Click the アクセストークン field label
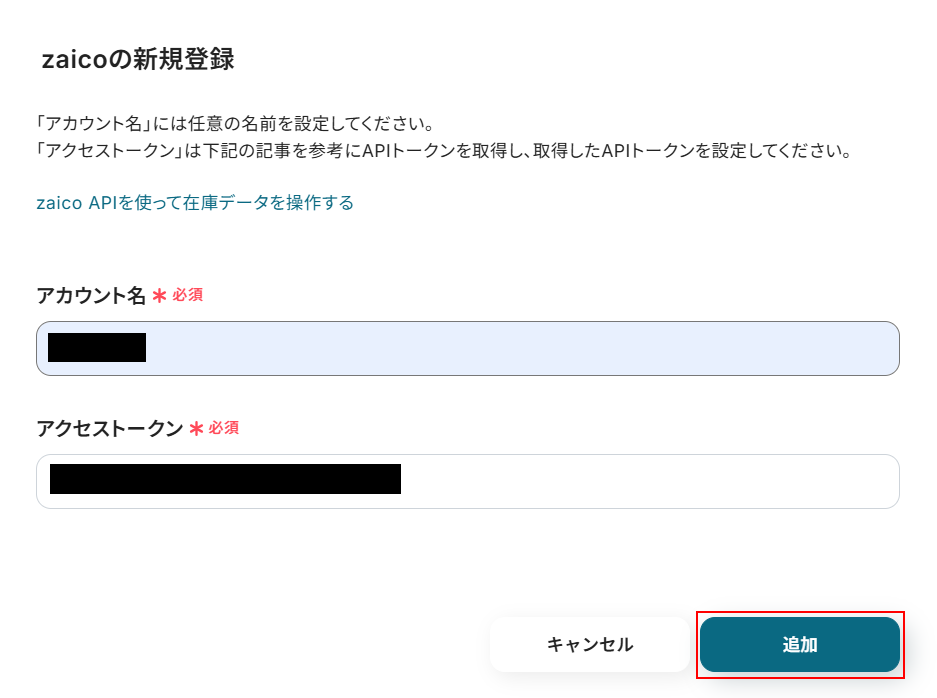This screenshot has height=698, width=937. pyautogui.click(x=109, y=429)
